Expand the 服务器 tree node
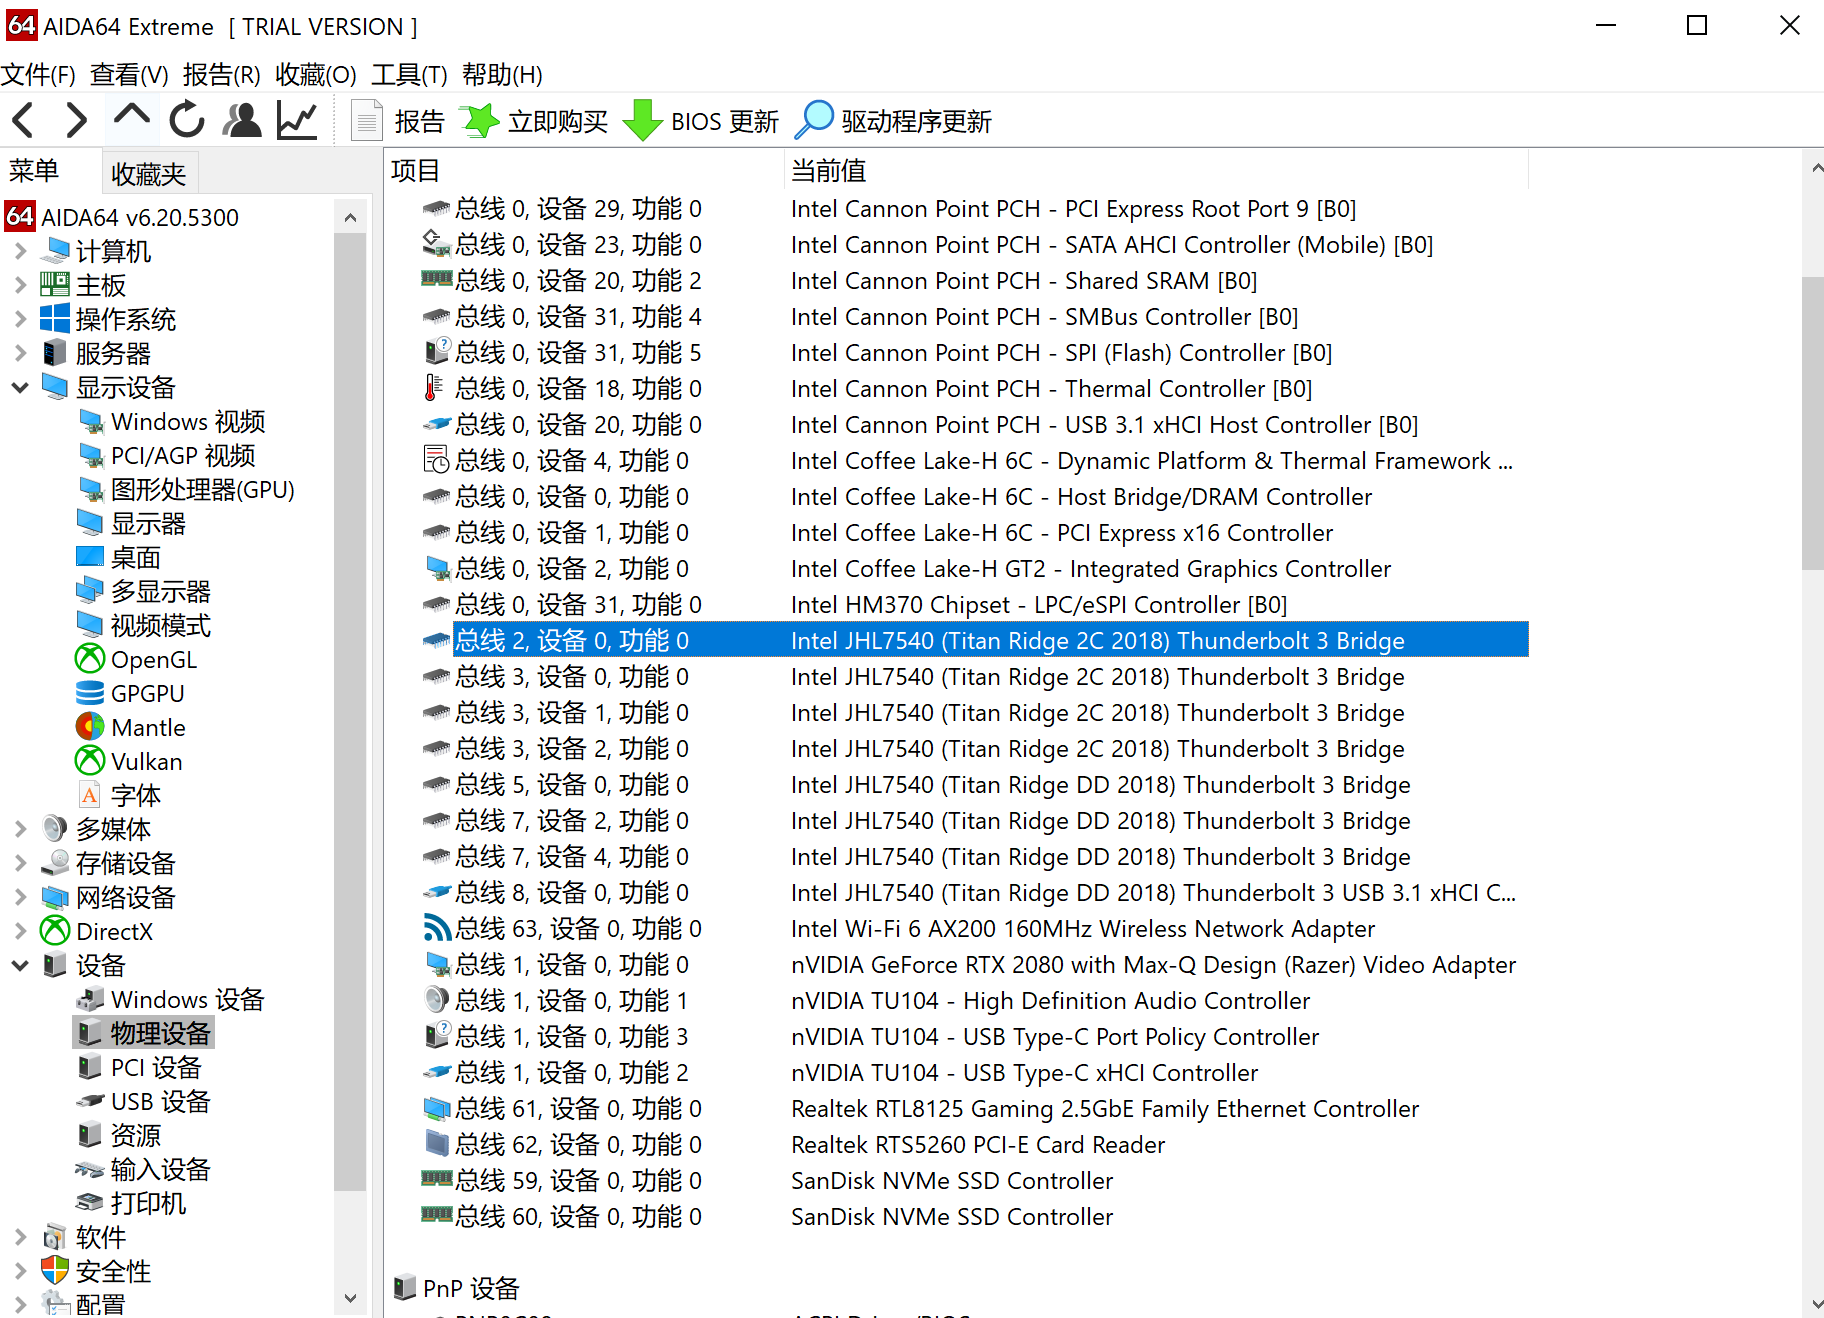Screen dimensions: 1824x1318 coord(20,353)
